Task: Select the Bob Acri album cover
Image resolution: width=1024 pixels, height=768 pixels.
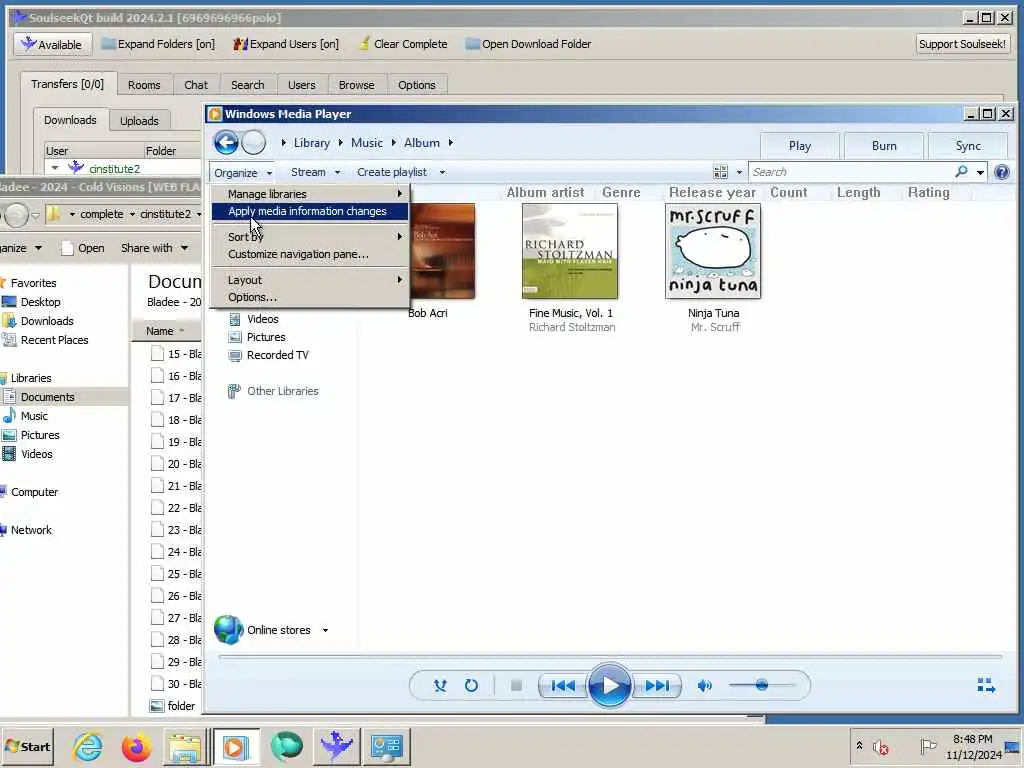Action: 442,251
